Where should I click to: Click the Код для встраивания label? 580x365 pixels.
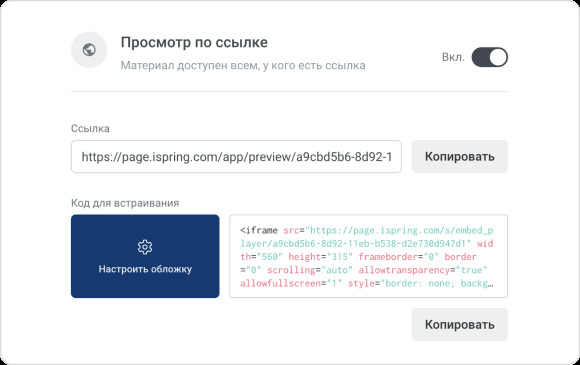[x=125, y=203]
